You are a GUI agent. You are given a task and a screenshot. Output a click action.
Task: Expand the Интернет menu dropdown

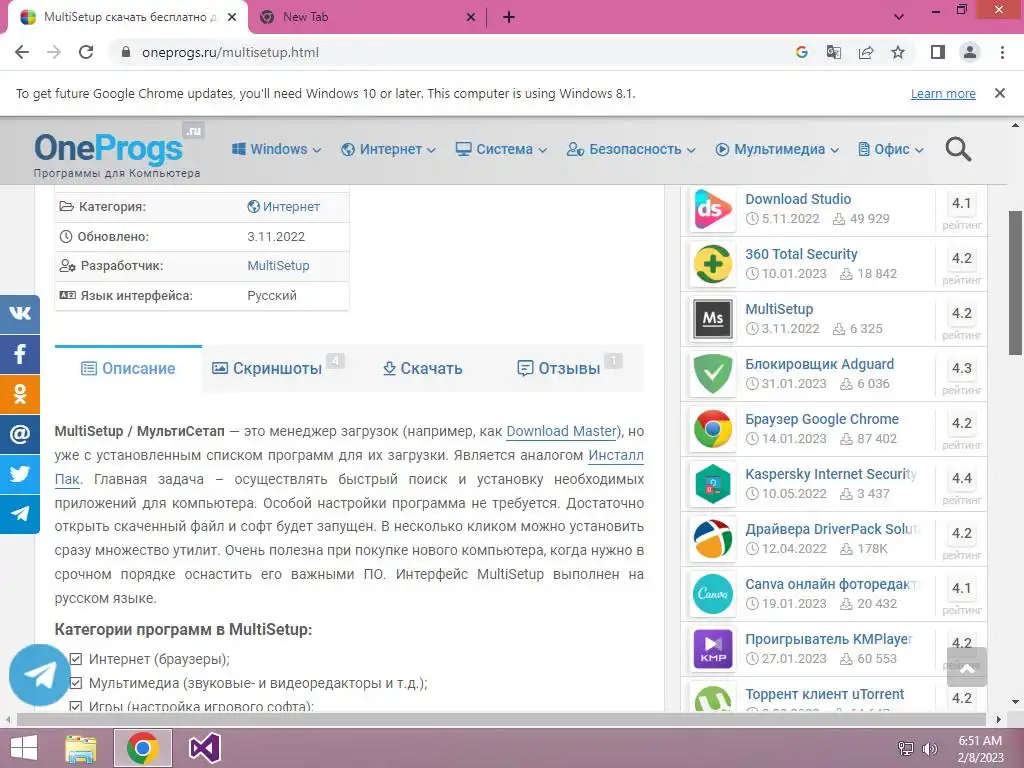pyautogui.click(x=388, y=149)
